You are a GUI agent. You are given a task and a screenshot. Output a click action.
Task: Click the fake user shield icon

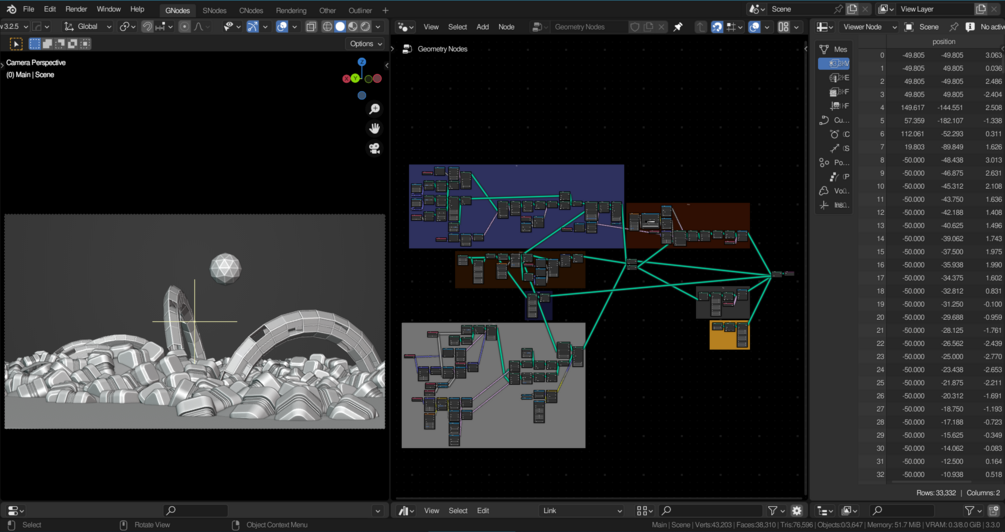tap(635, 27)
